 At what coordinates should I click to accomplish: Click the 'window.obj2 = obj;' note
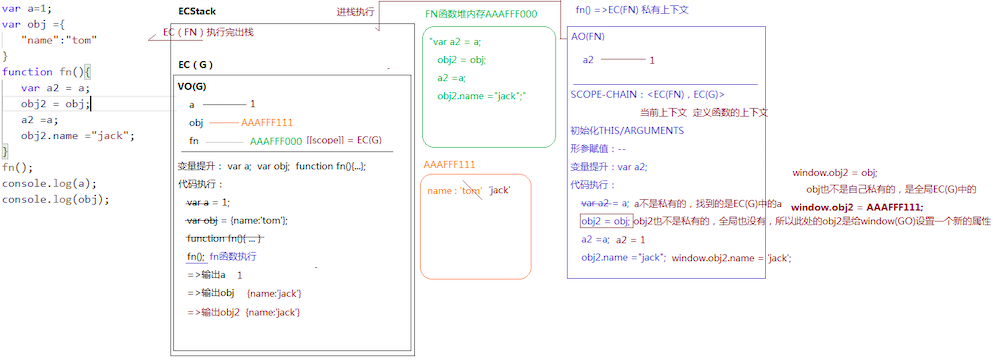pos(835,173)
